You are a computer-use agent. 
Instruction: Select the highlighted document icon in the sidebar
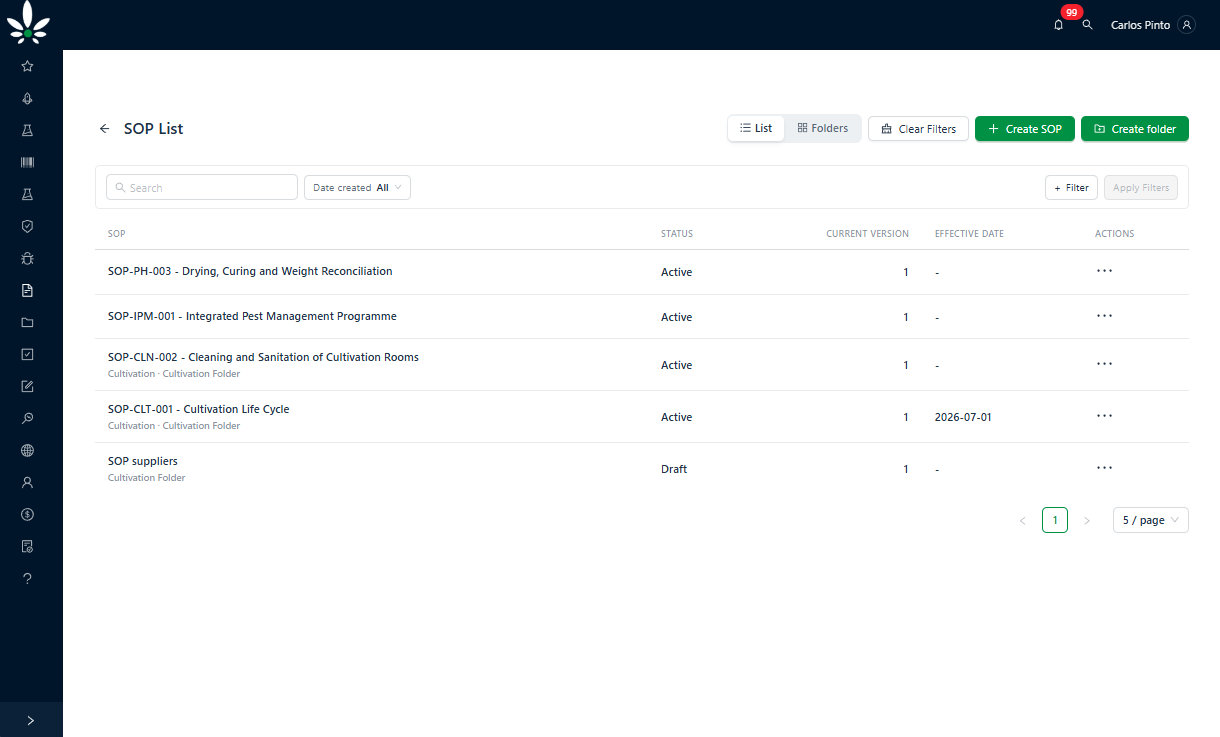(27, 290)
